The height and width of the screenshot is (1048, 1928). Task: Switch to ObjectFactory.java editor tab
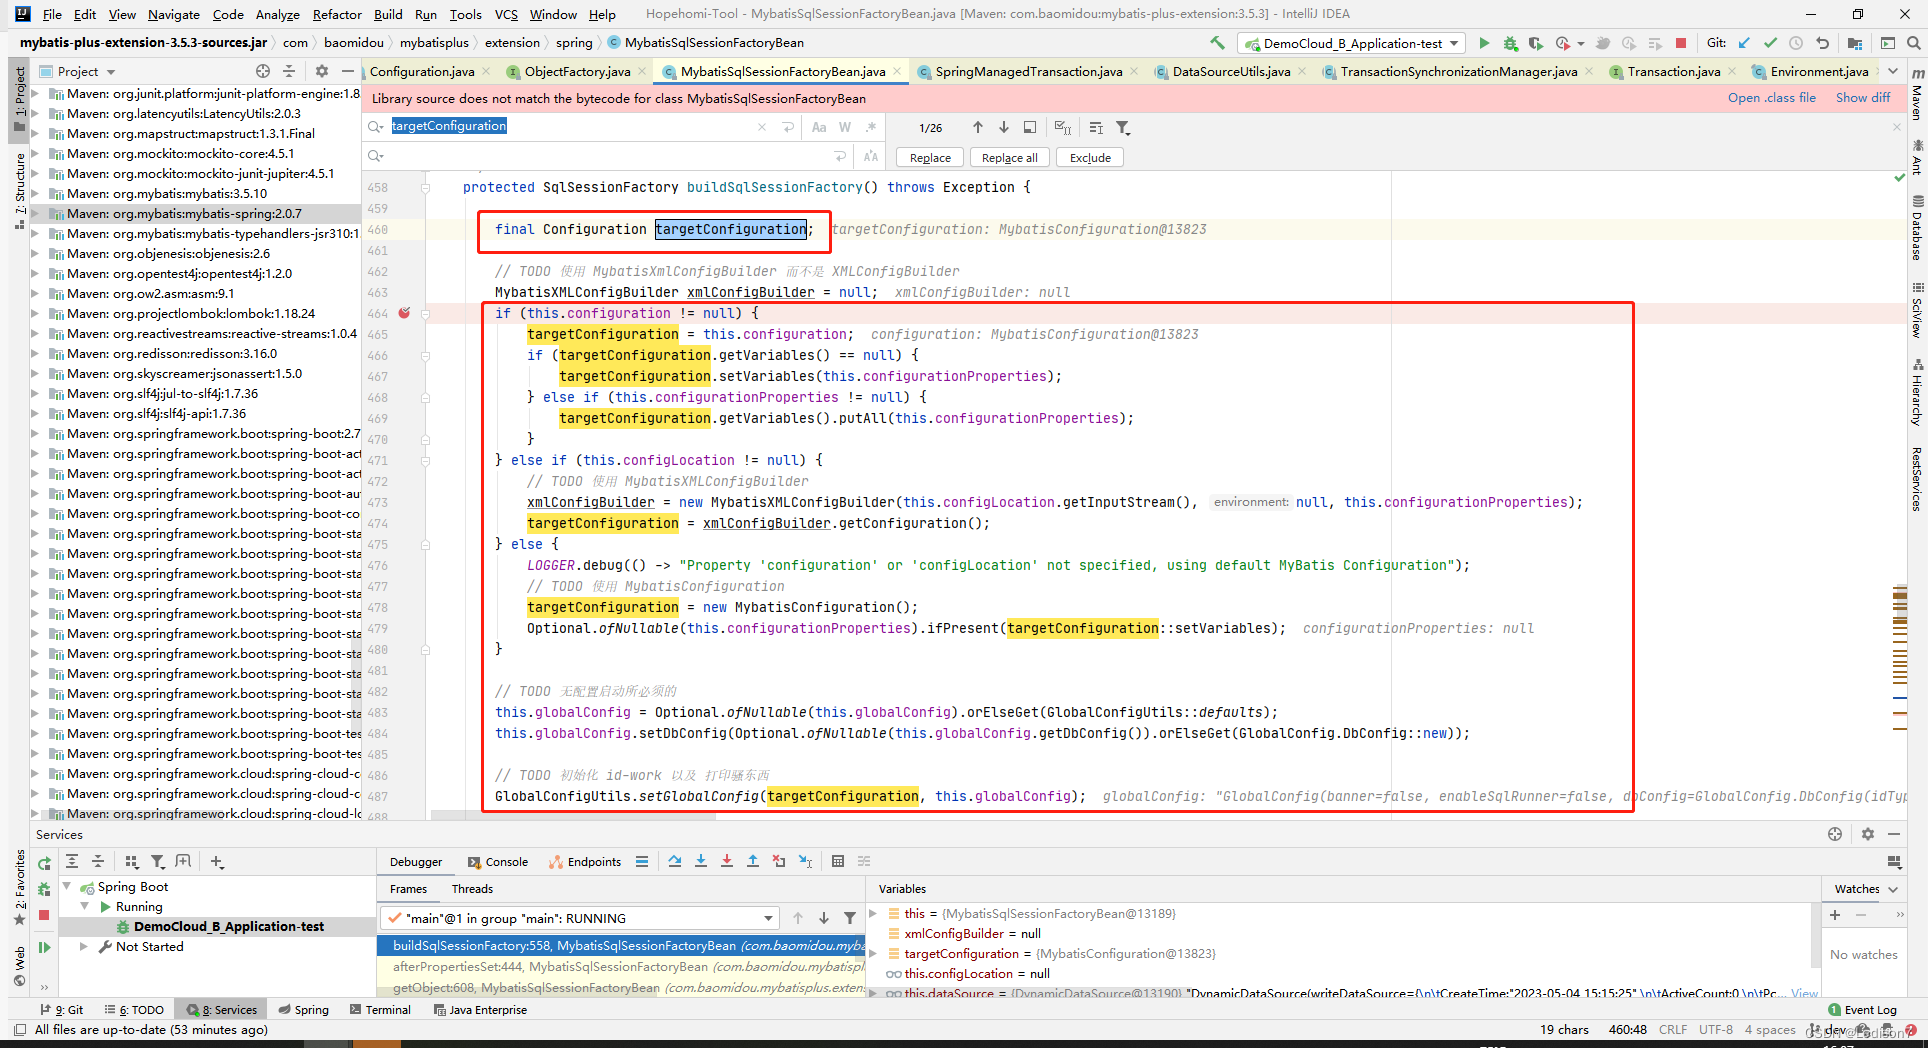576,71
